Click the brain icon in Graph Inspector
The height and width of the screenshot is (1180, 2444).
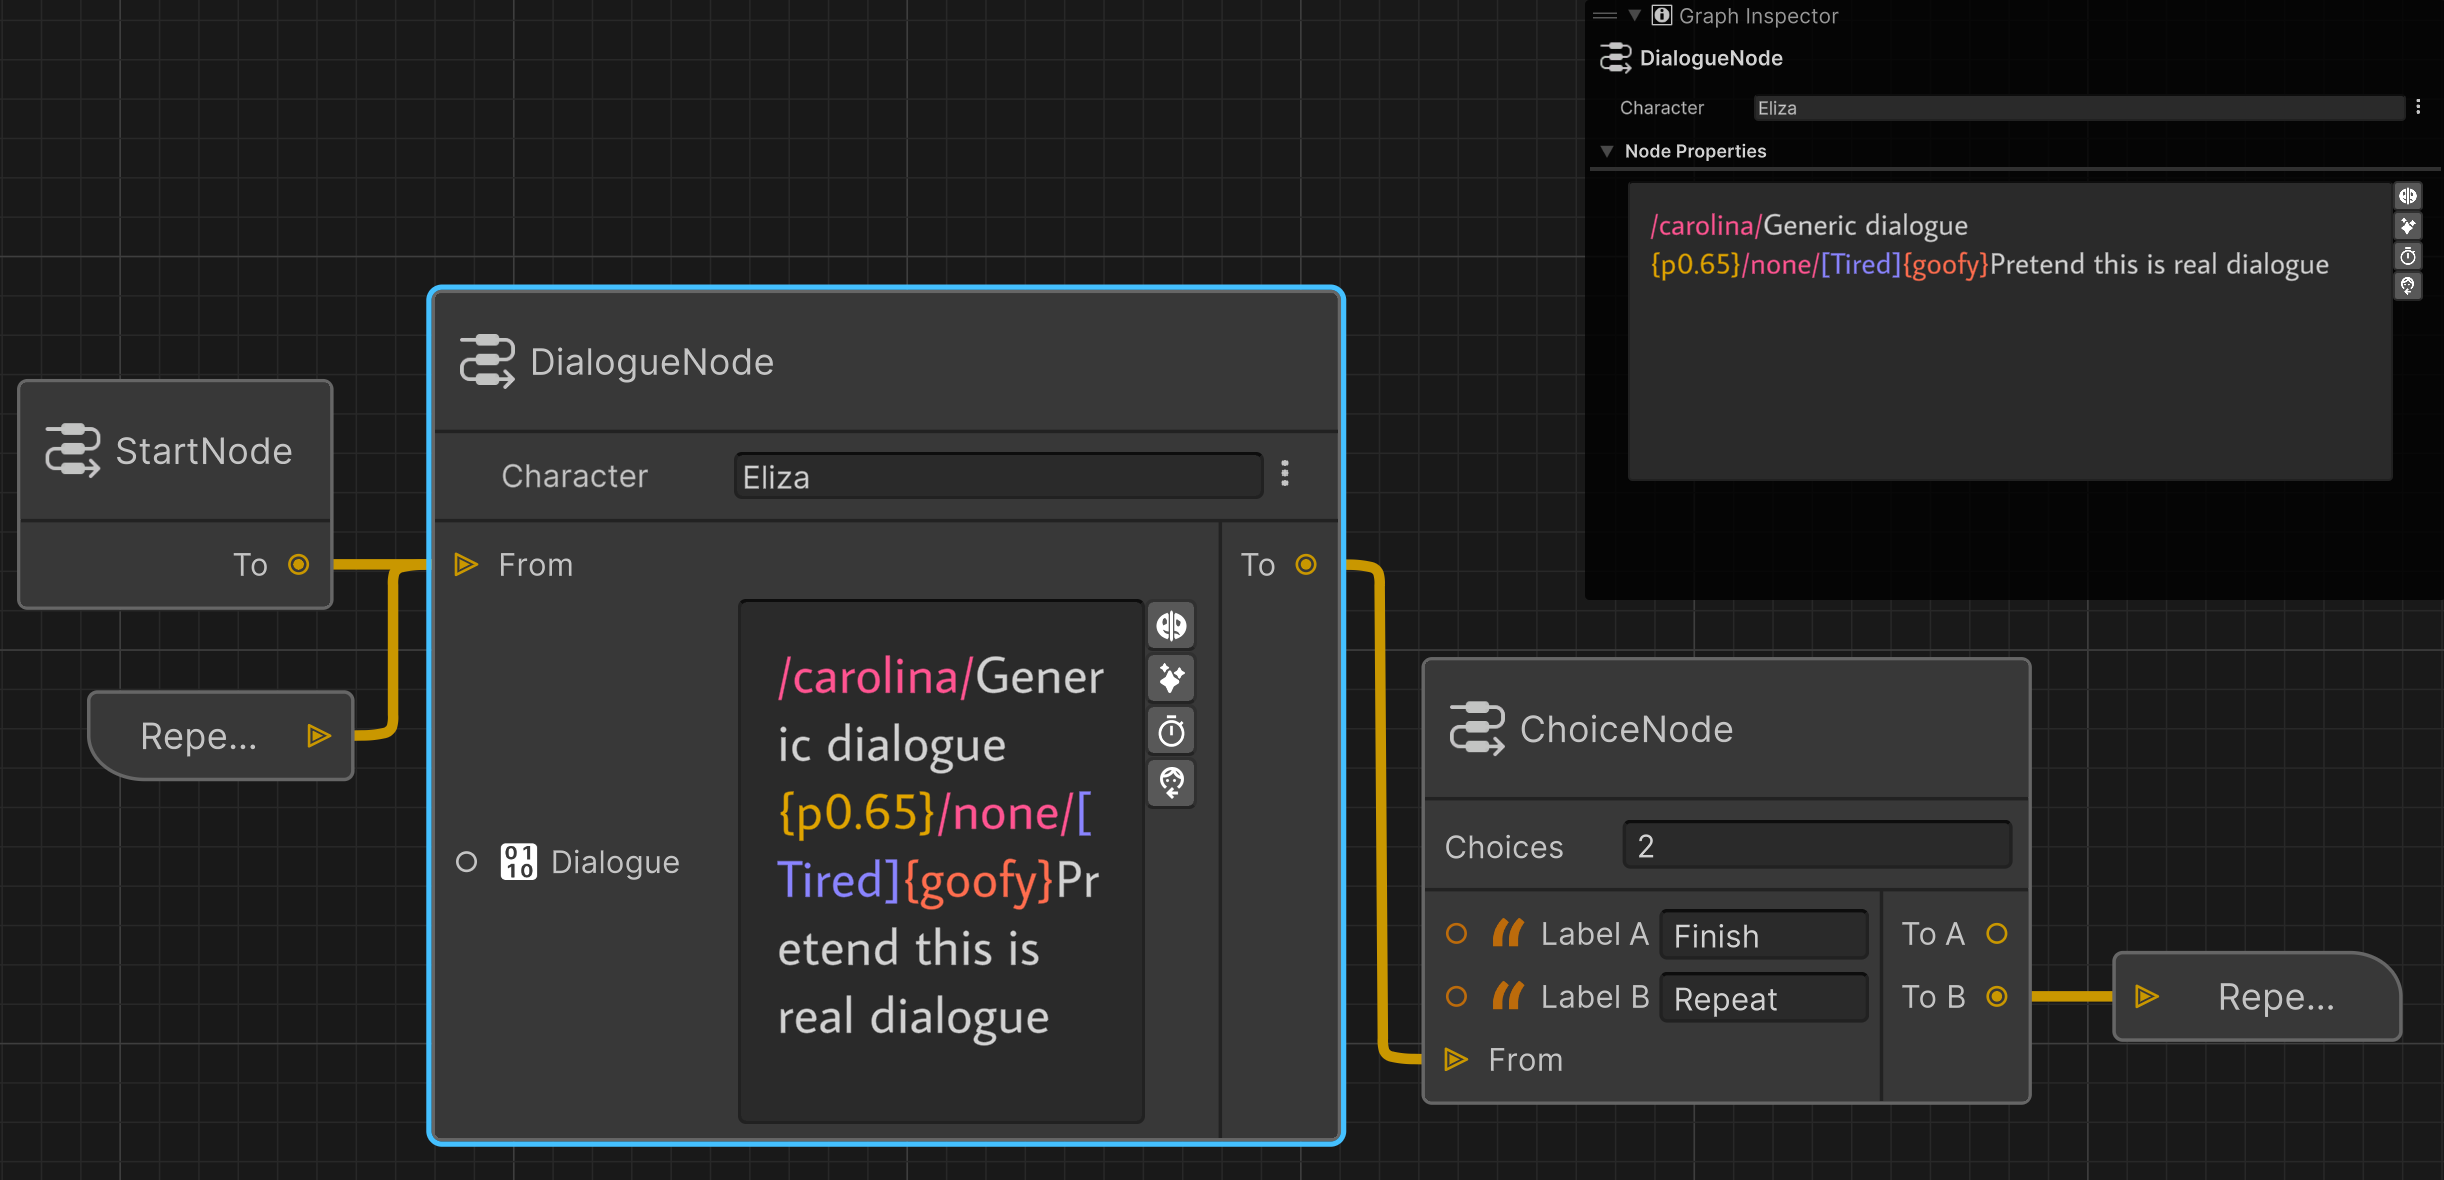point(2407,196)
